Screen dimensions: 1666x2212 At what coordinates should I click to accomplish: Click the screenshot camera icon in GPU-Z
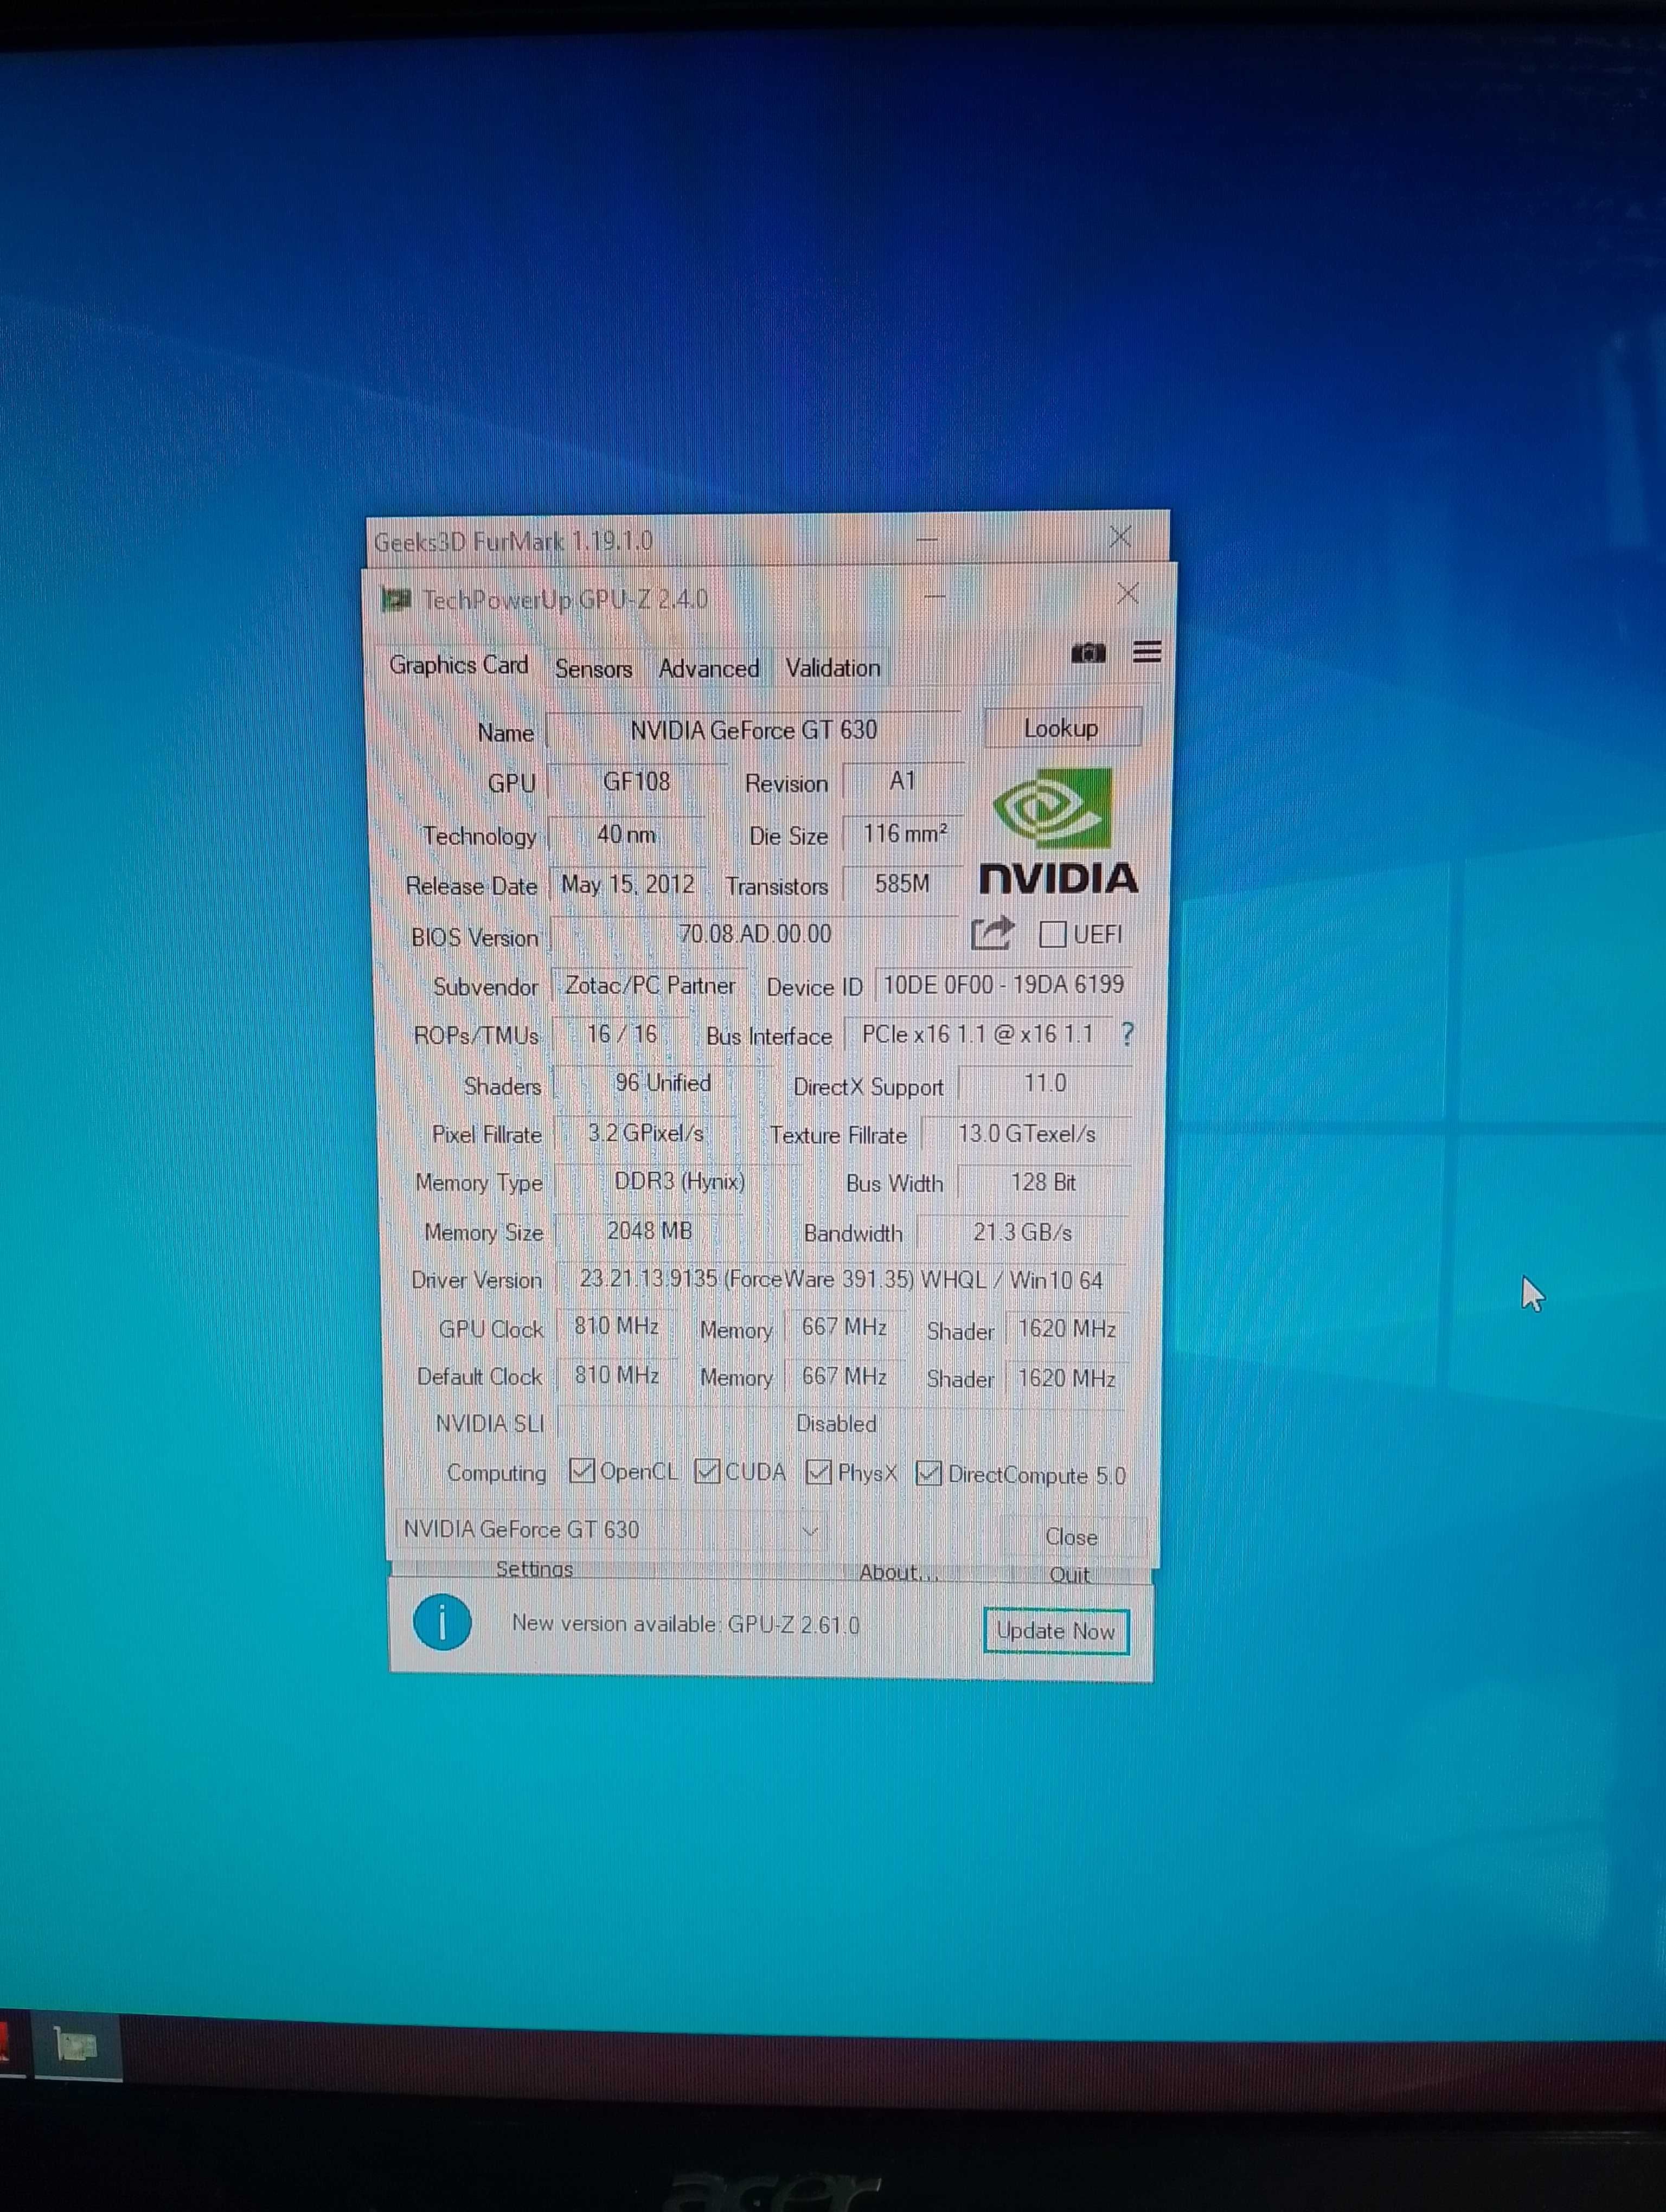coord(1088,653)
